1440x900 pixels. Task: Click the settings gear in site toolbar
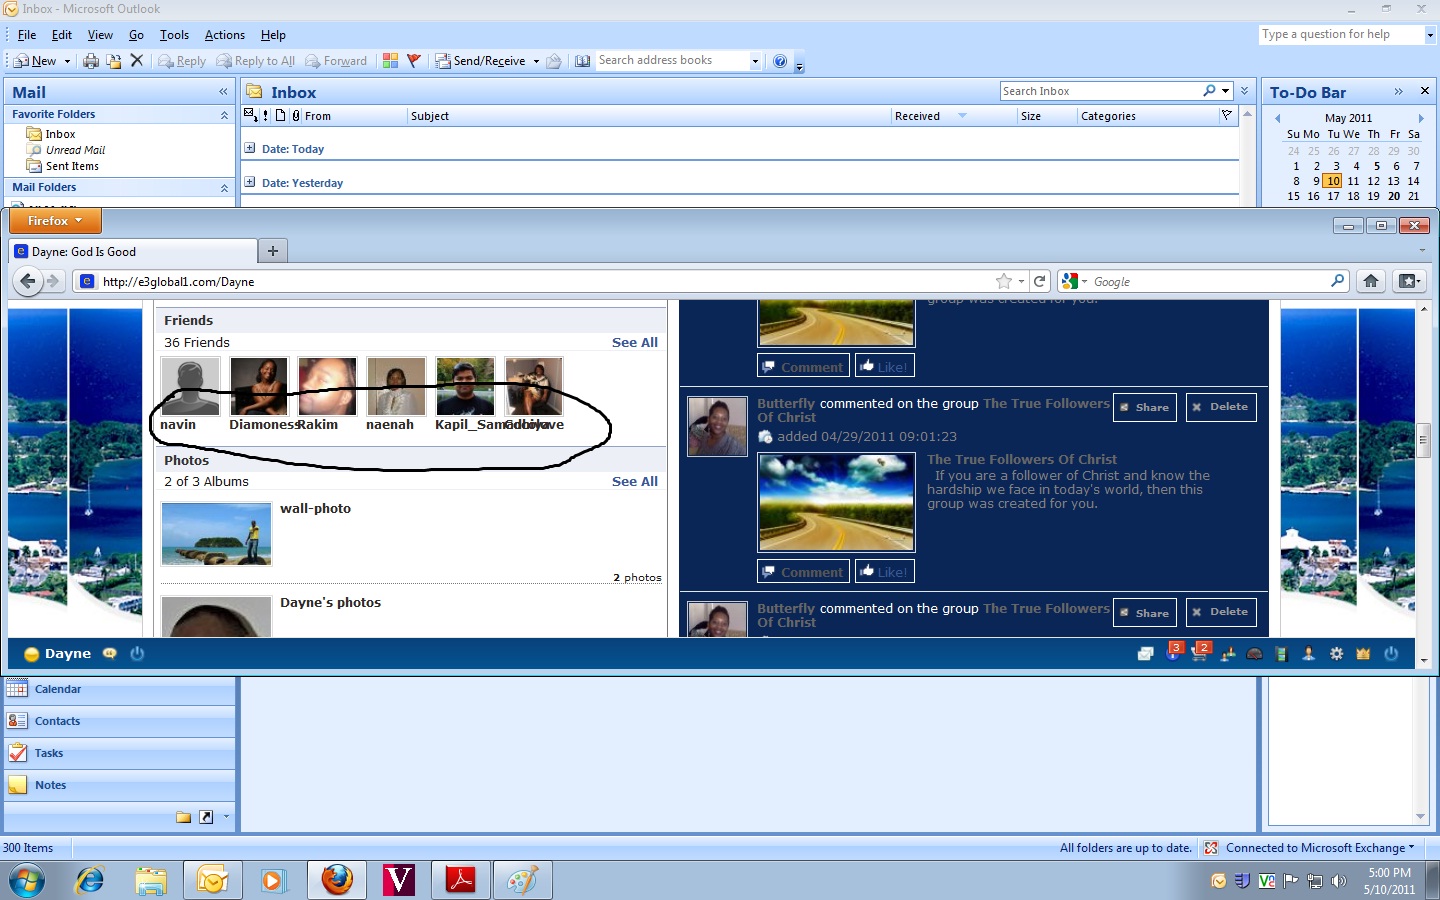(x=1336, y=654)
